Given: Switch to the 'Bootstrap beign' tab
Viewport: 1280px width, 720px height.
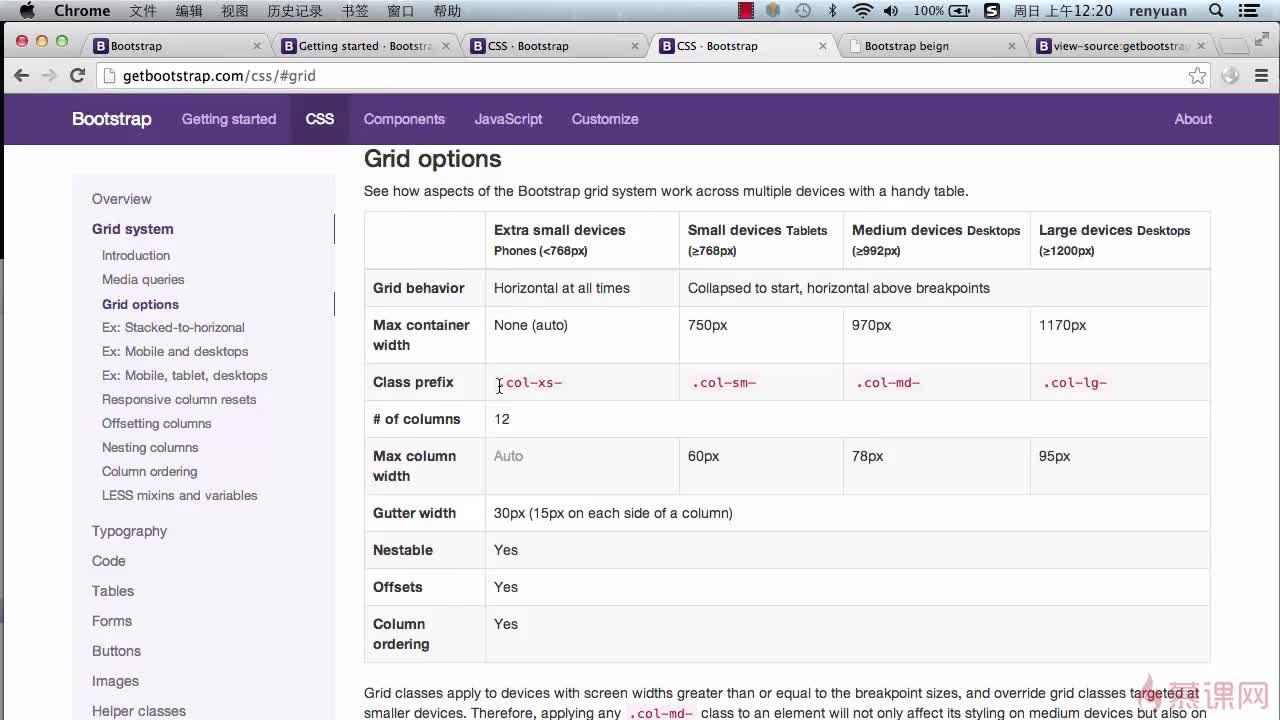Looking at the screenshot, I should pos(930,46).
